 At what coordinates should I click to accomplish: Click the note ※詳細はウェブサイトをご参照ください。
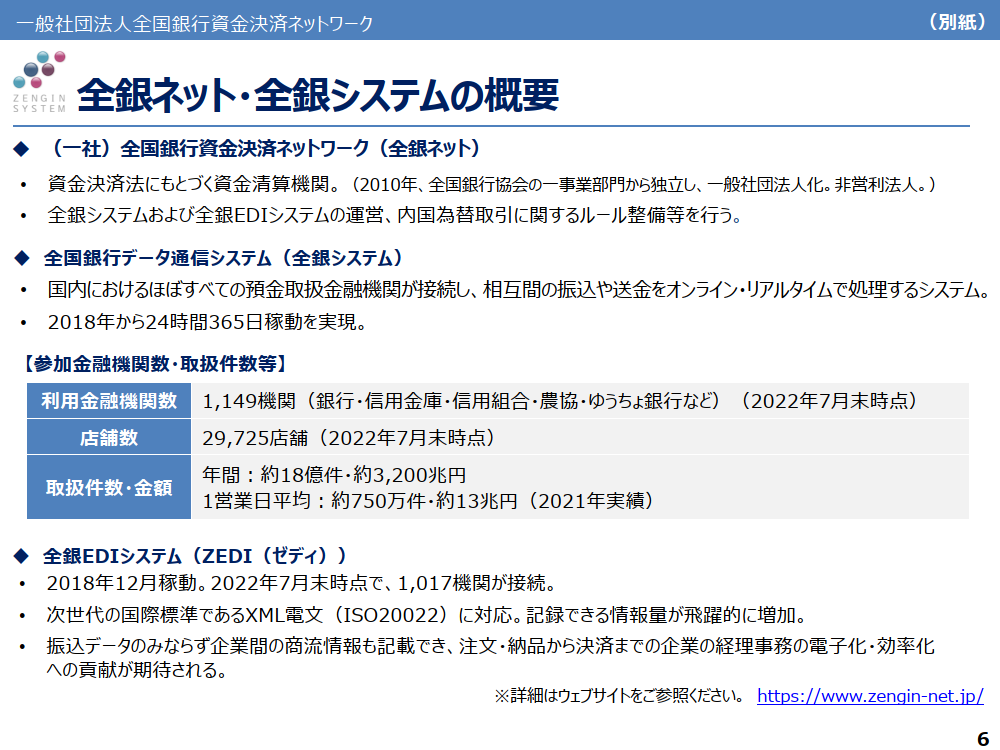coord(619,695)
